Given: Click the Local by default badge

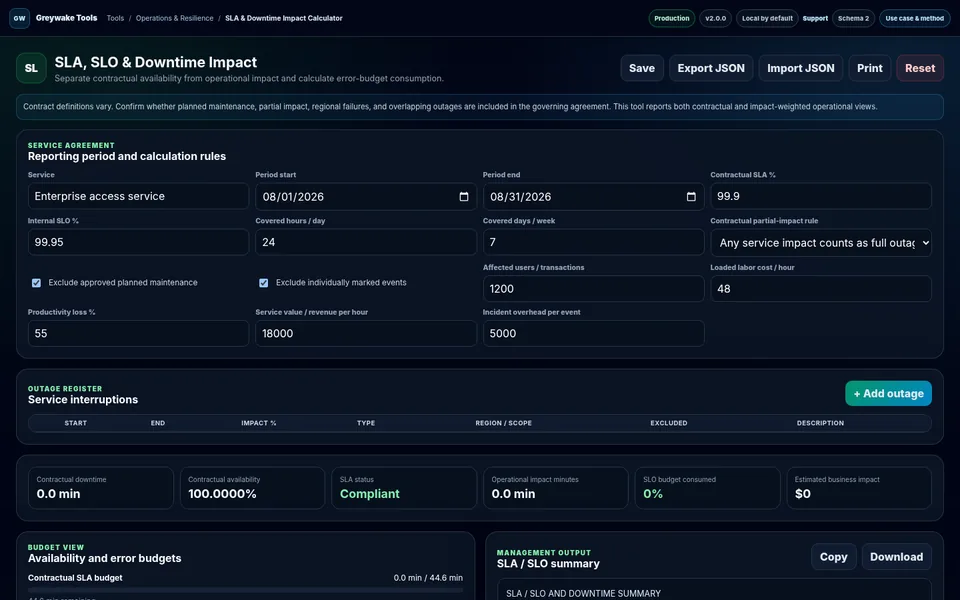Looking at the screenshot, I should pyautogui.click(x=767, y=18).
